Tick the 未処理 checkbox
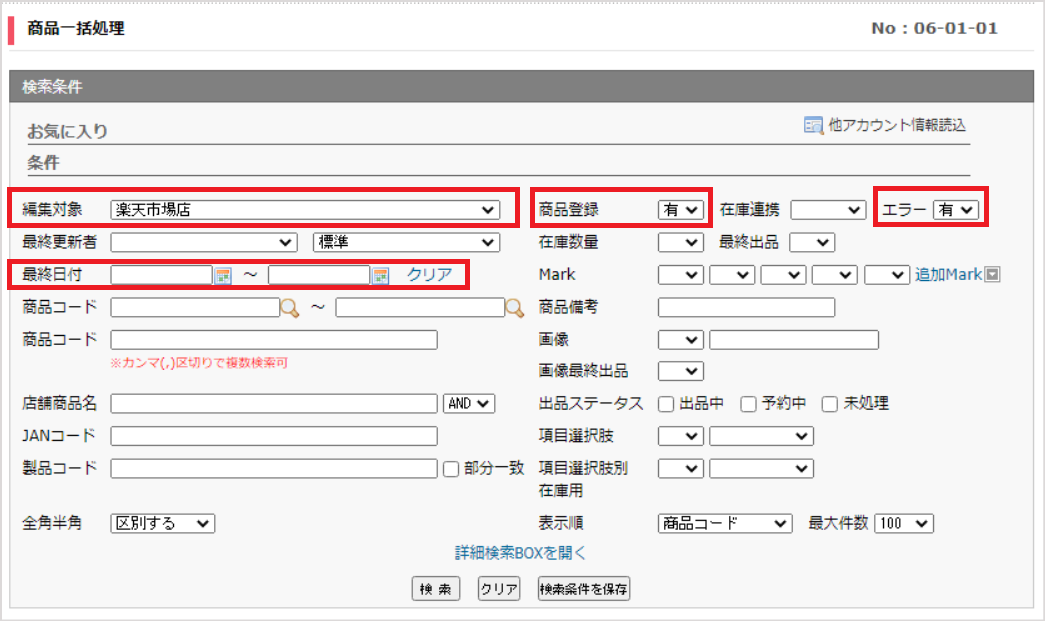 click(830, 404)
